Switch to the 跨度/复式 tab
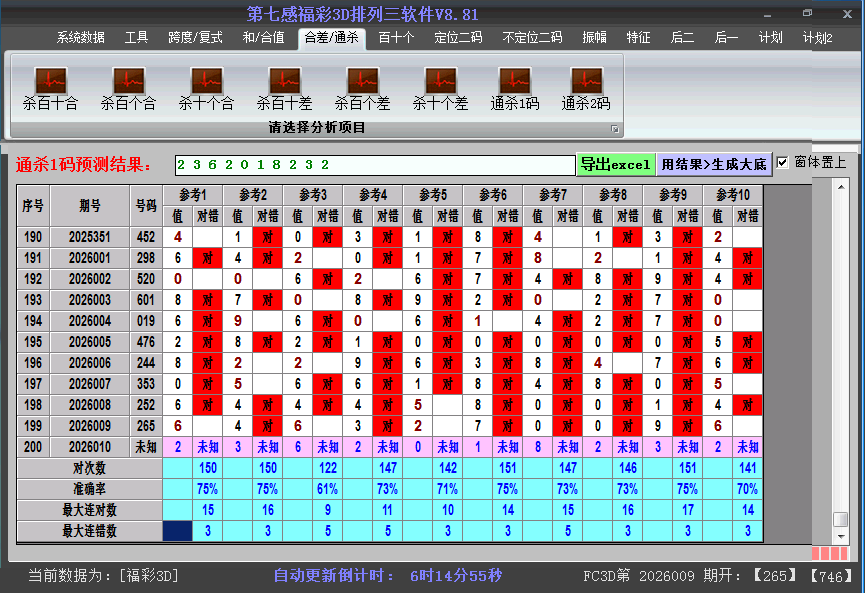Viewport: 865px width, 593px height. [195, 38]
